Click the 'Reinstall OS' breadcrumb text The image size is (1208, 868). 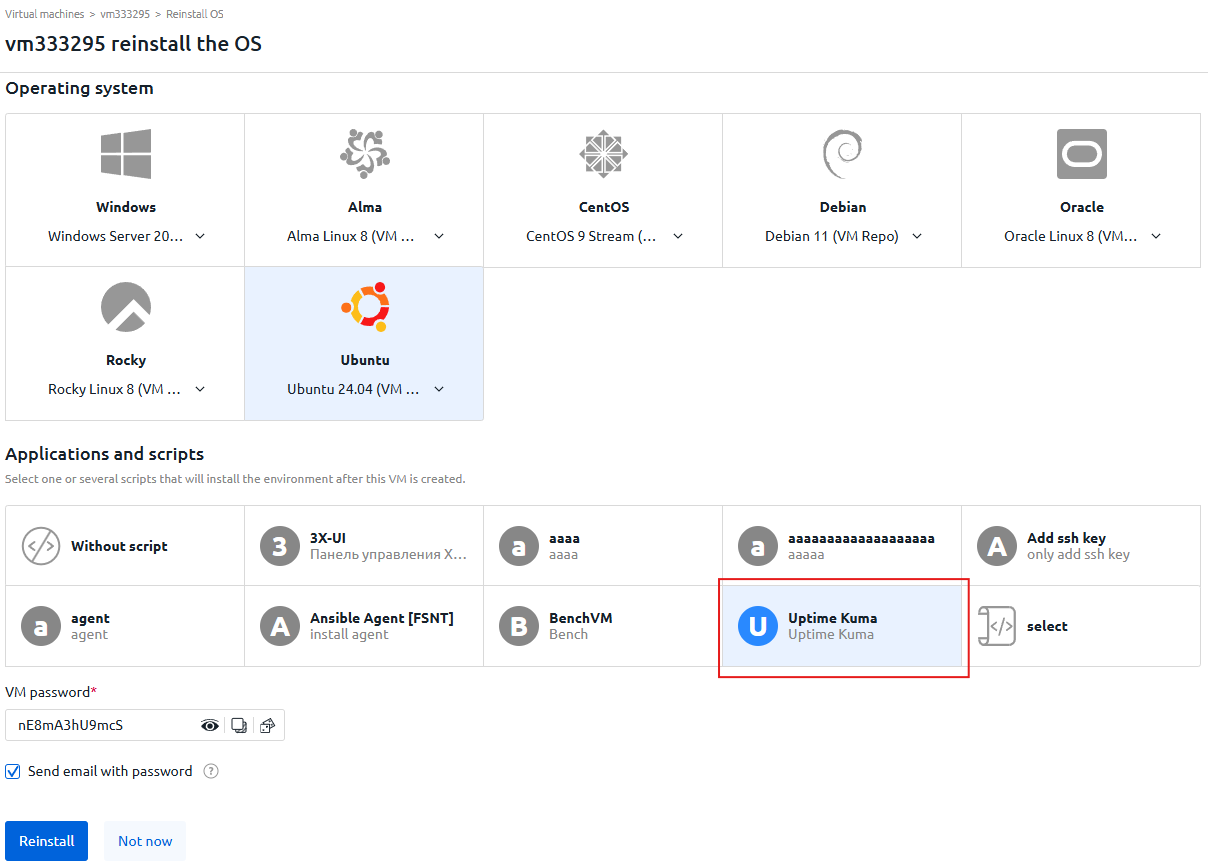coord(194,14)
